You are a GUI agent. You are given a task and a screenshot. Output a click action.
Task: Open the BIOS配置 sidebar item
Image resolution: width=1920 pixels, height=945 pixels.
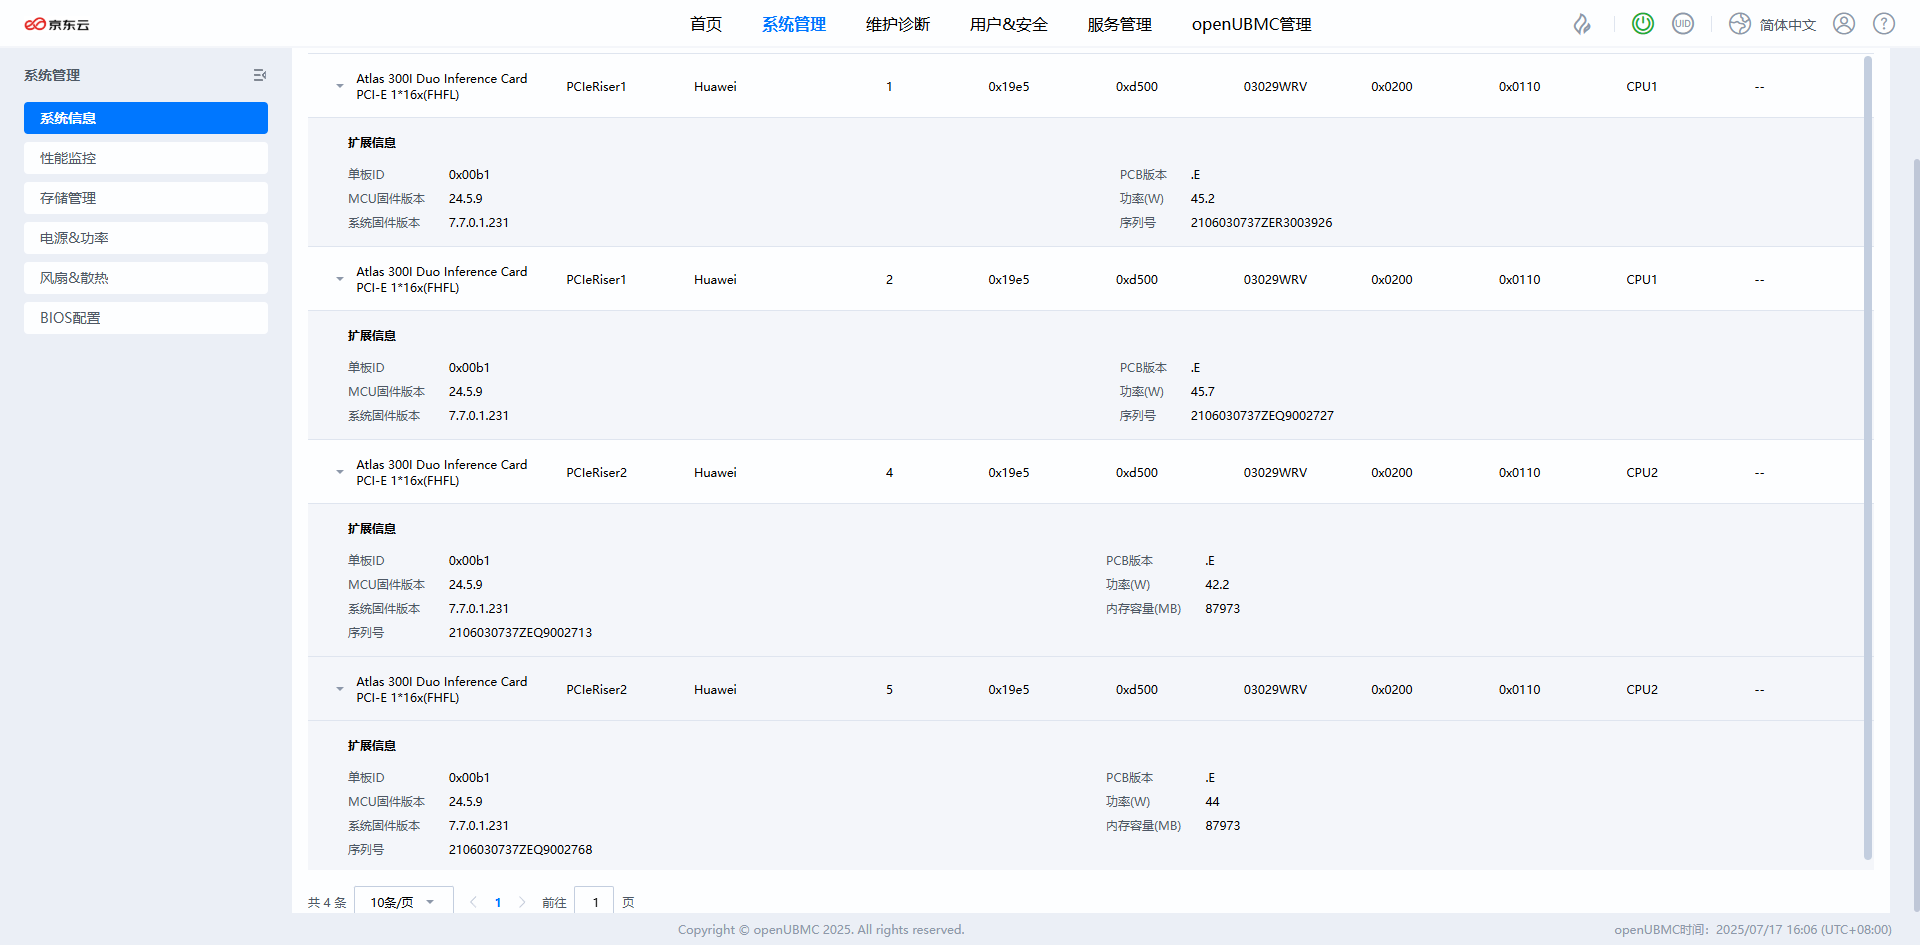[146, 318]
